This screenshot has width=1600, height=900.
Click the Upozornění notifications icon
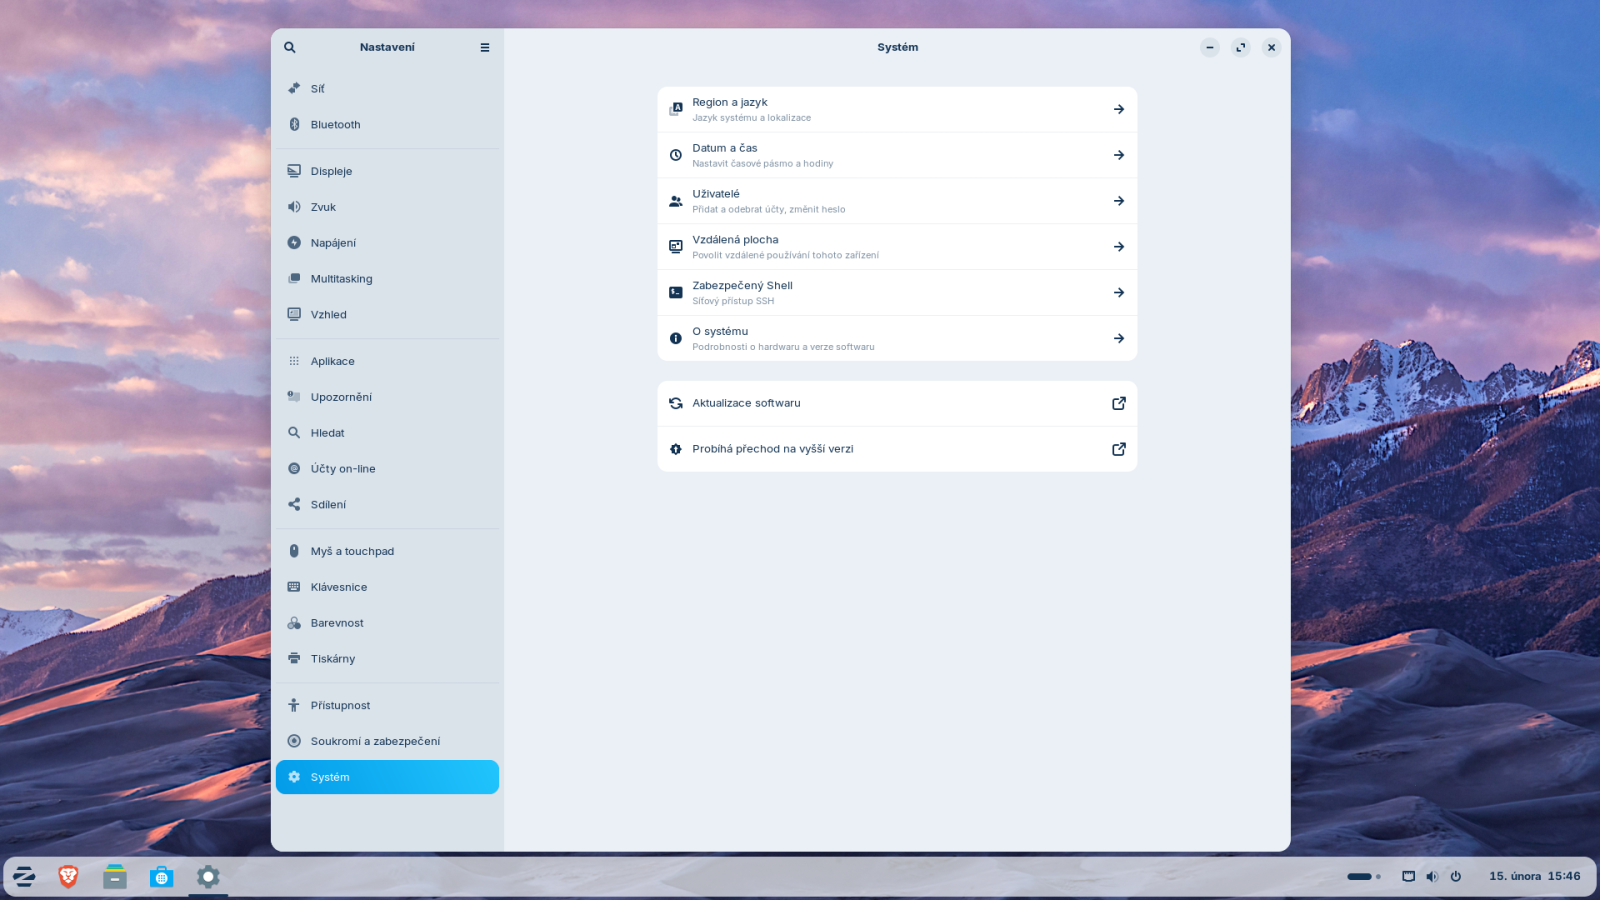pyautogui.click(x=294, y=397)
